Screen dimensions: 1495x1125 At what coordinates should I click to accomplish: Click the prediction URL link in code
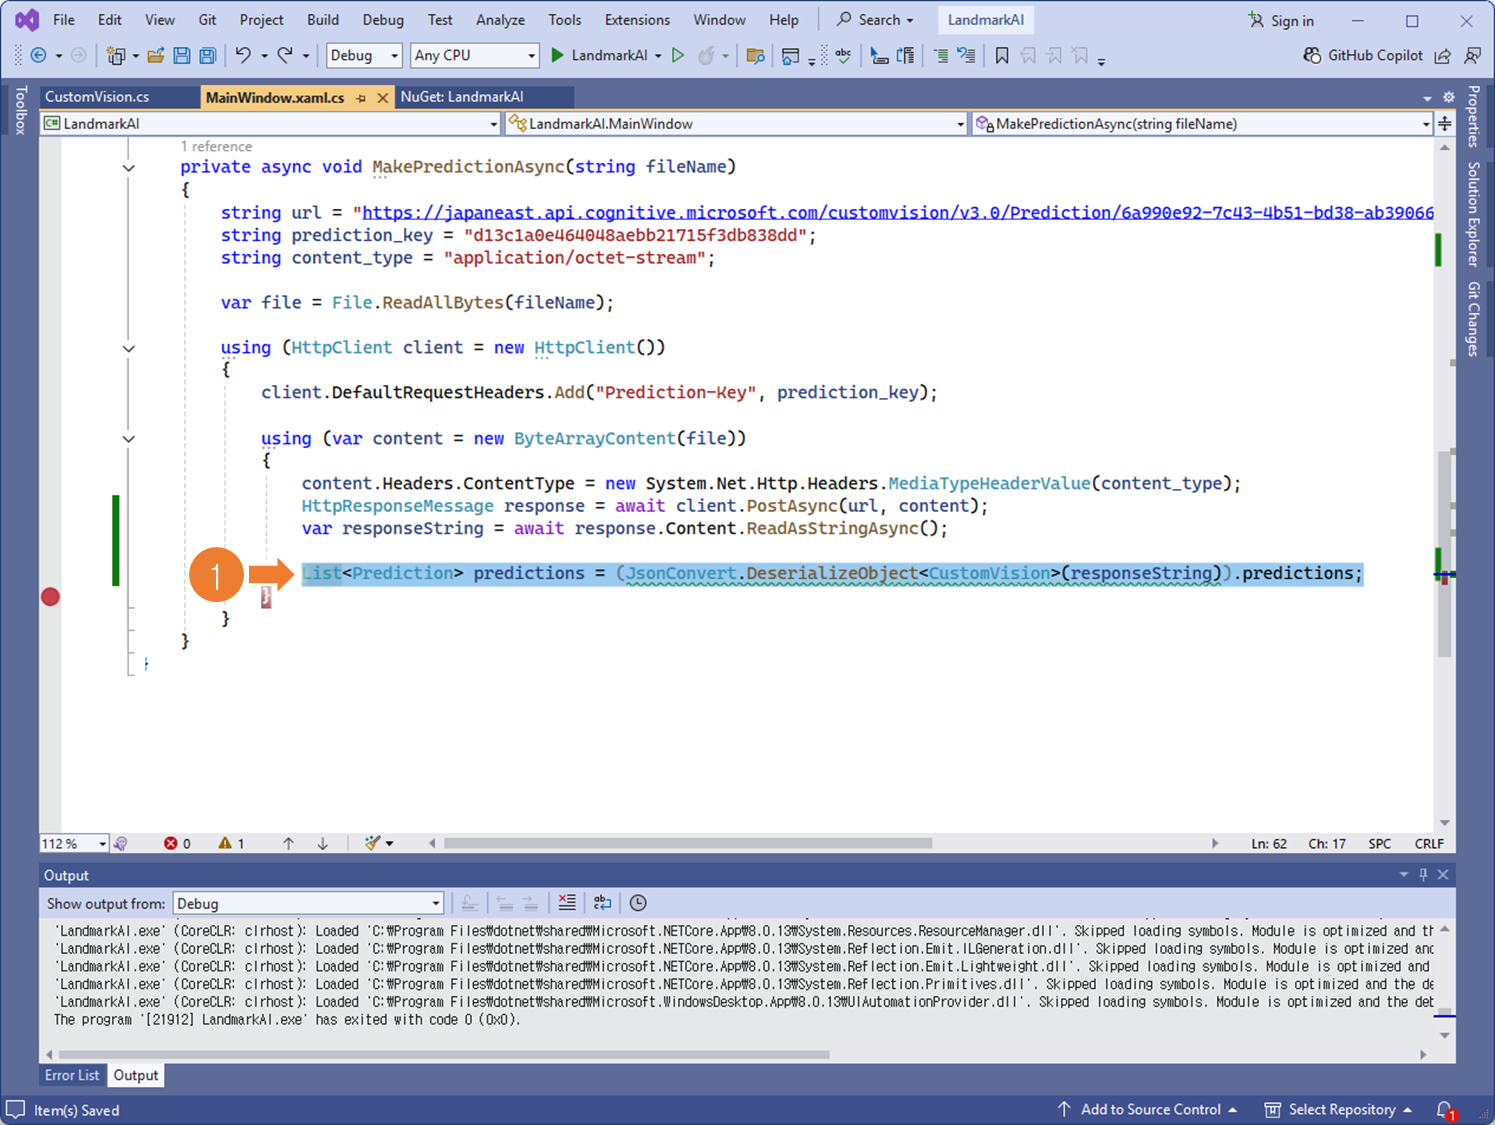pos(897,213)
